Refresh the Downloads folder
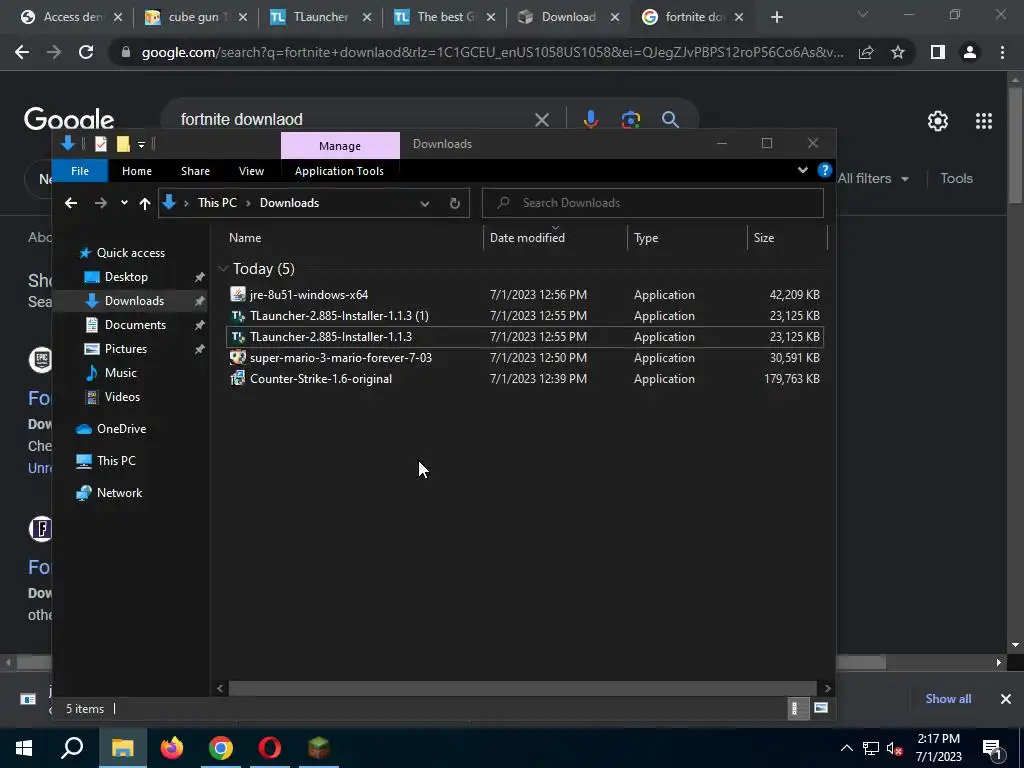Screen dimensions: 1024x768 455,203
